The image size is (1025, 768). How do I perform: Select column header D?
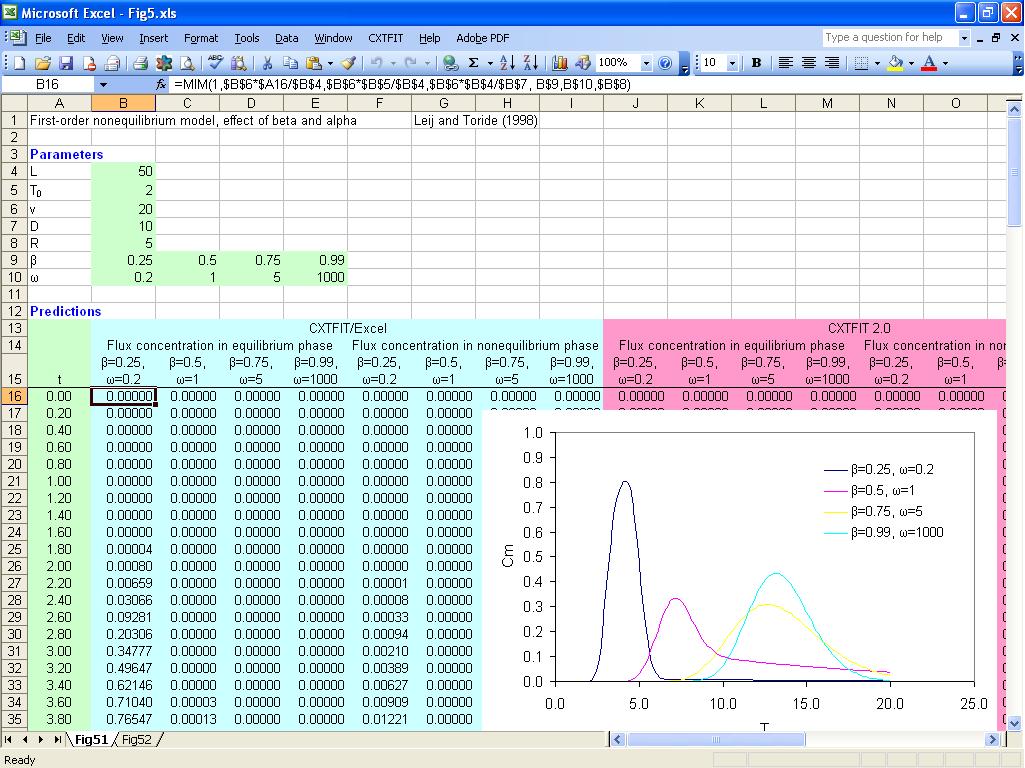point(251,103)
